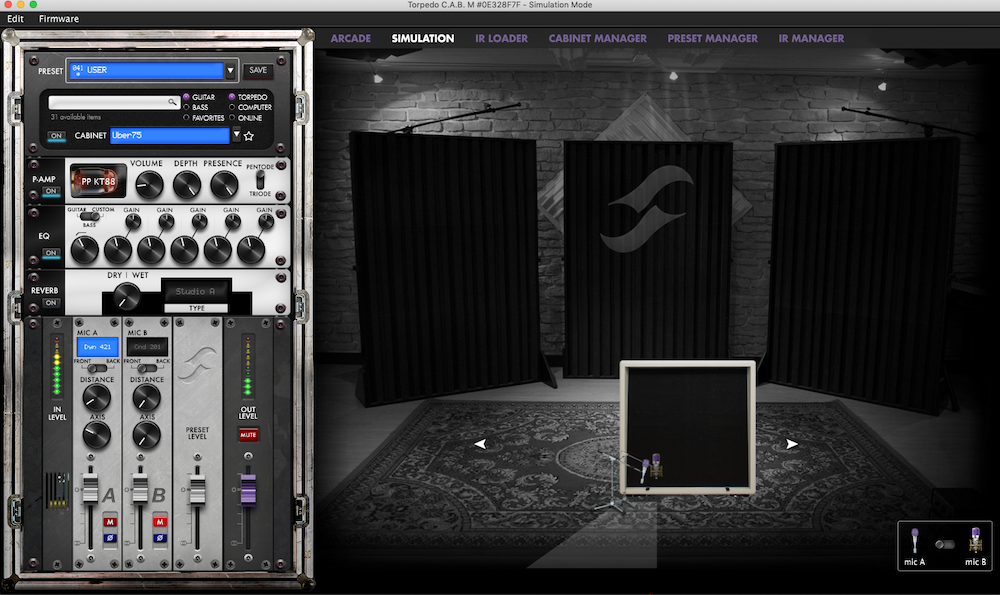Screen dimensions: 1000x595
Task: Click the microphones in front of cabinet
Action: tap(651, 468)
